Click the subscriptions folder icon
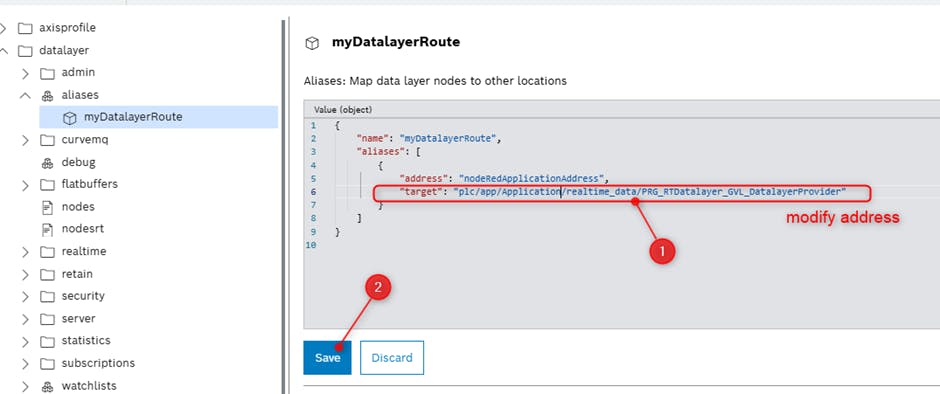Viewport: 940px width, 394px height. pyautogui.click(x=47, y=364)
